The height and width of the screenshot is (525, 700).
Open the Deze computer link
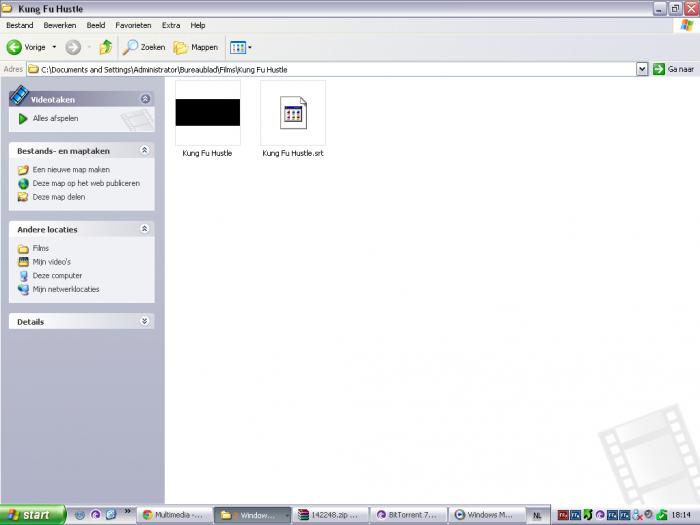57,275
